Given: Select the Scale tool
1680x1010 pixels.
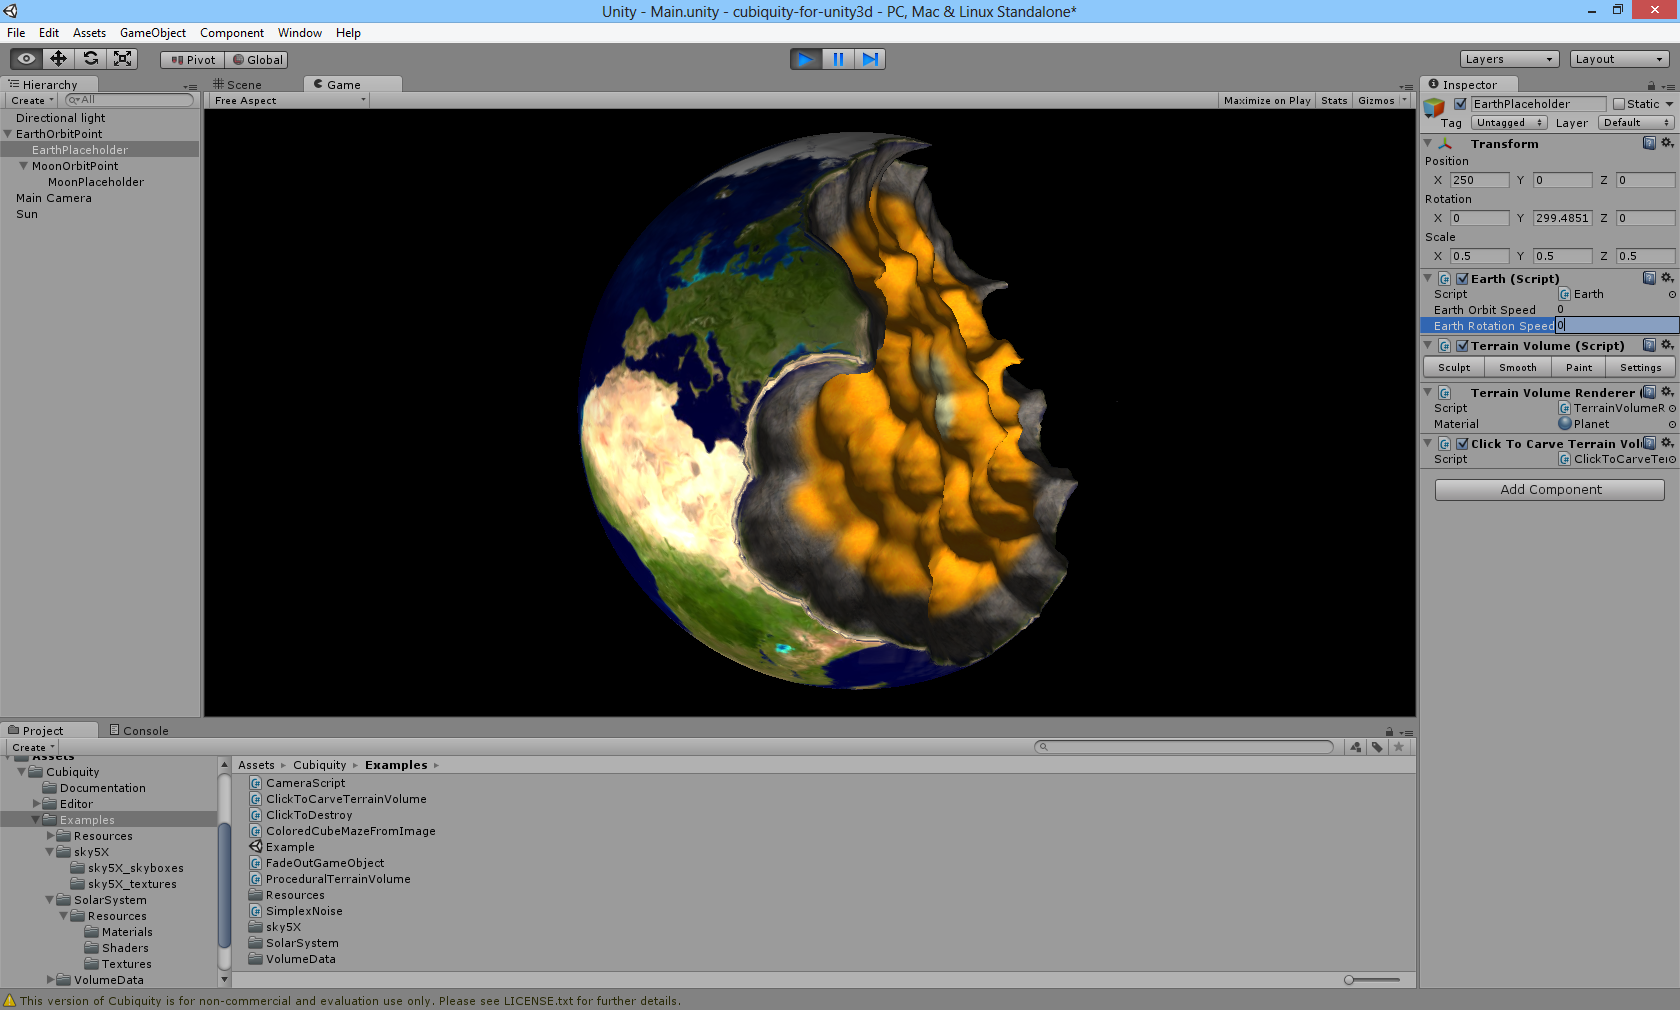Looking at the screenshot, I should pos(123,59).
